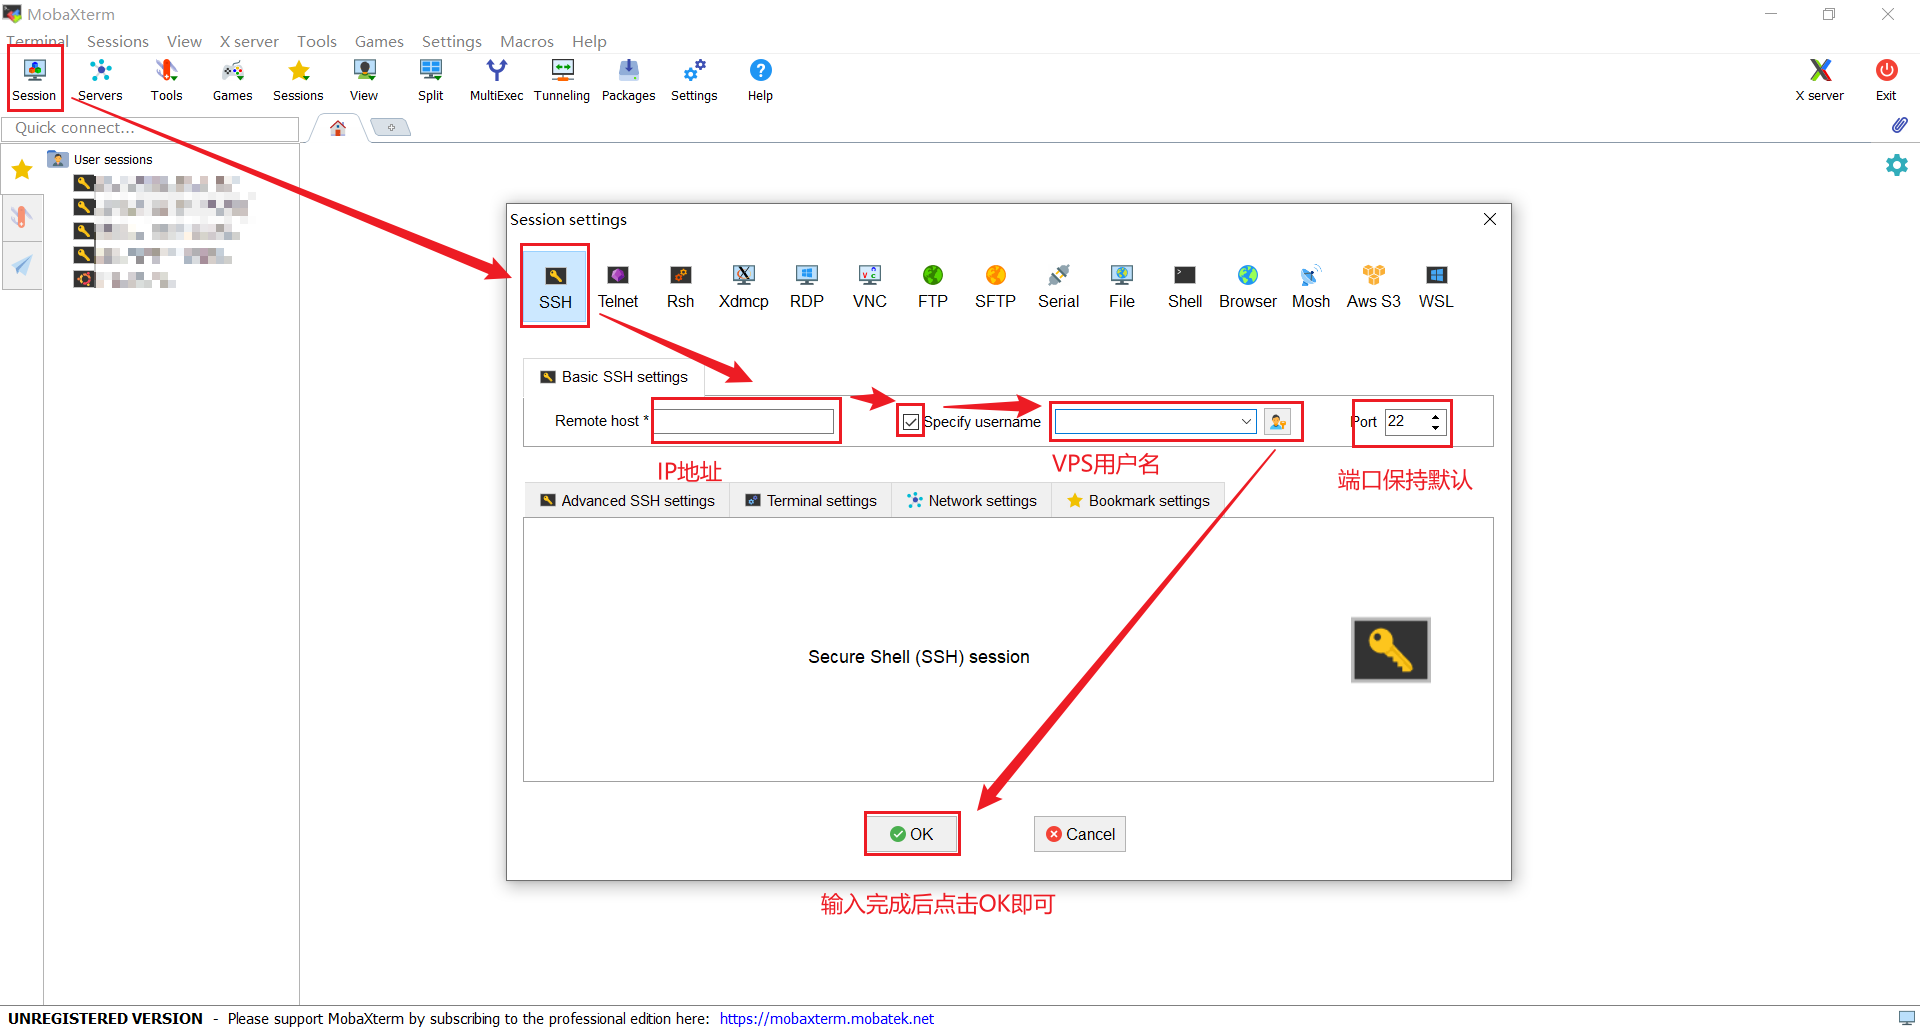Open the credentials manager user icon

coord(1278,422)
